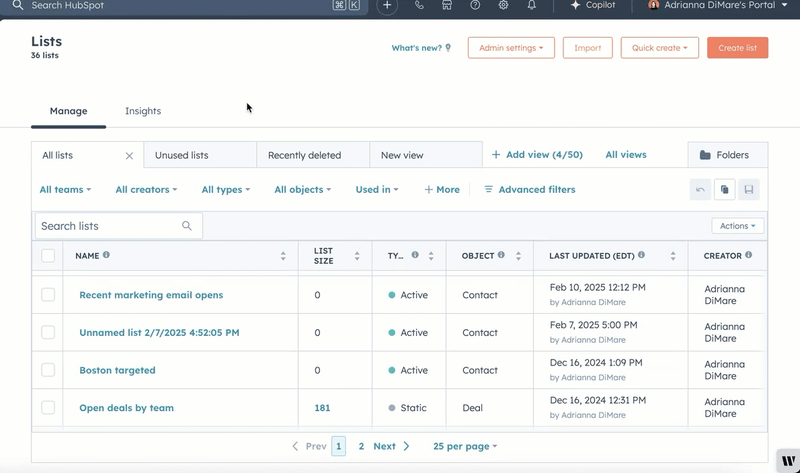Image resolution: width=800 pixels, height=473 pixels.
Task: Switch to the Insights tab
Action: 143,111
